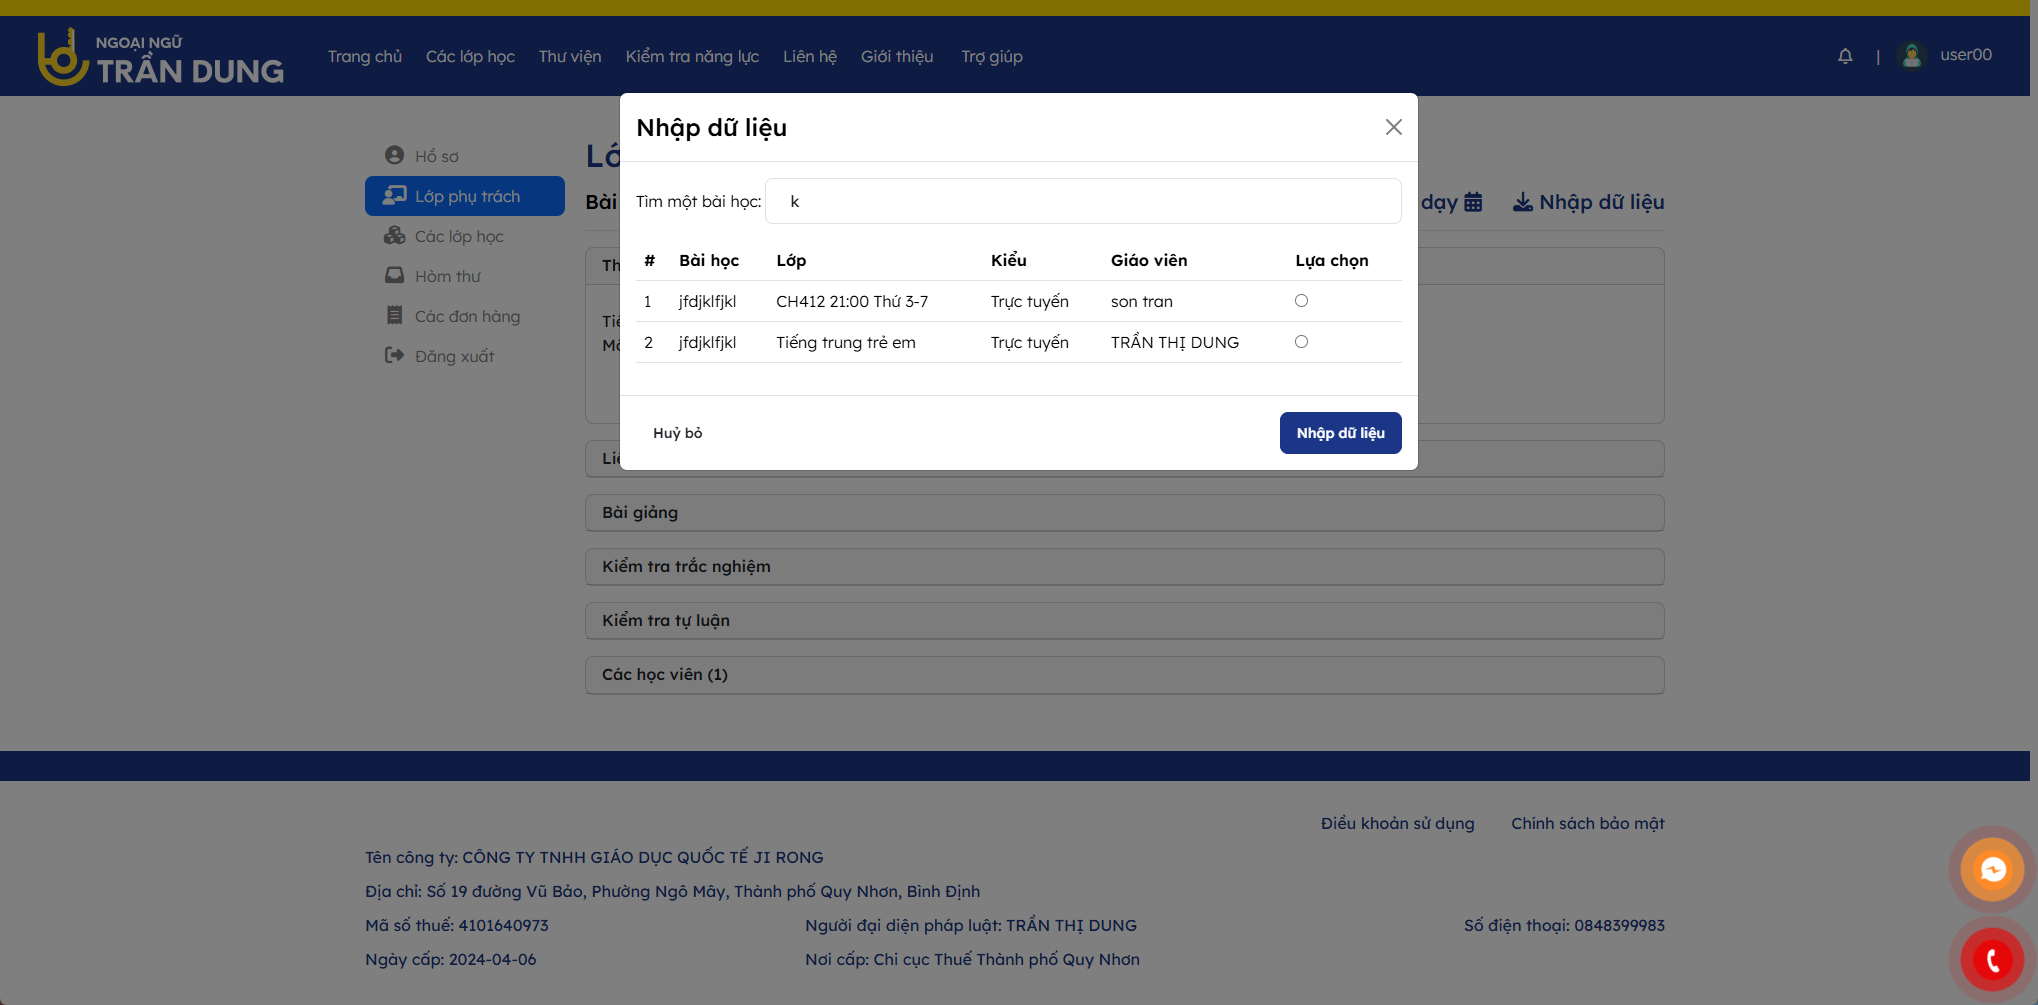
Task: Click the user00 username
Action: coord(1966,55)
